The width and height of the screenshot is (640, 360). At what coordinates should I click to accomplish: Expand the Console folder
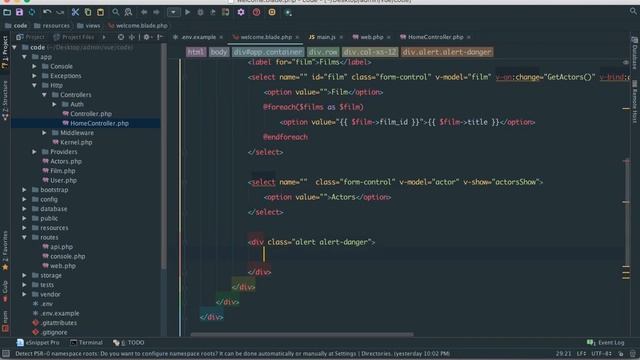(35, 66)
